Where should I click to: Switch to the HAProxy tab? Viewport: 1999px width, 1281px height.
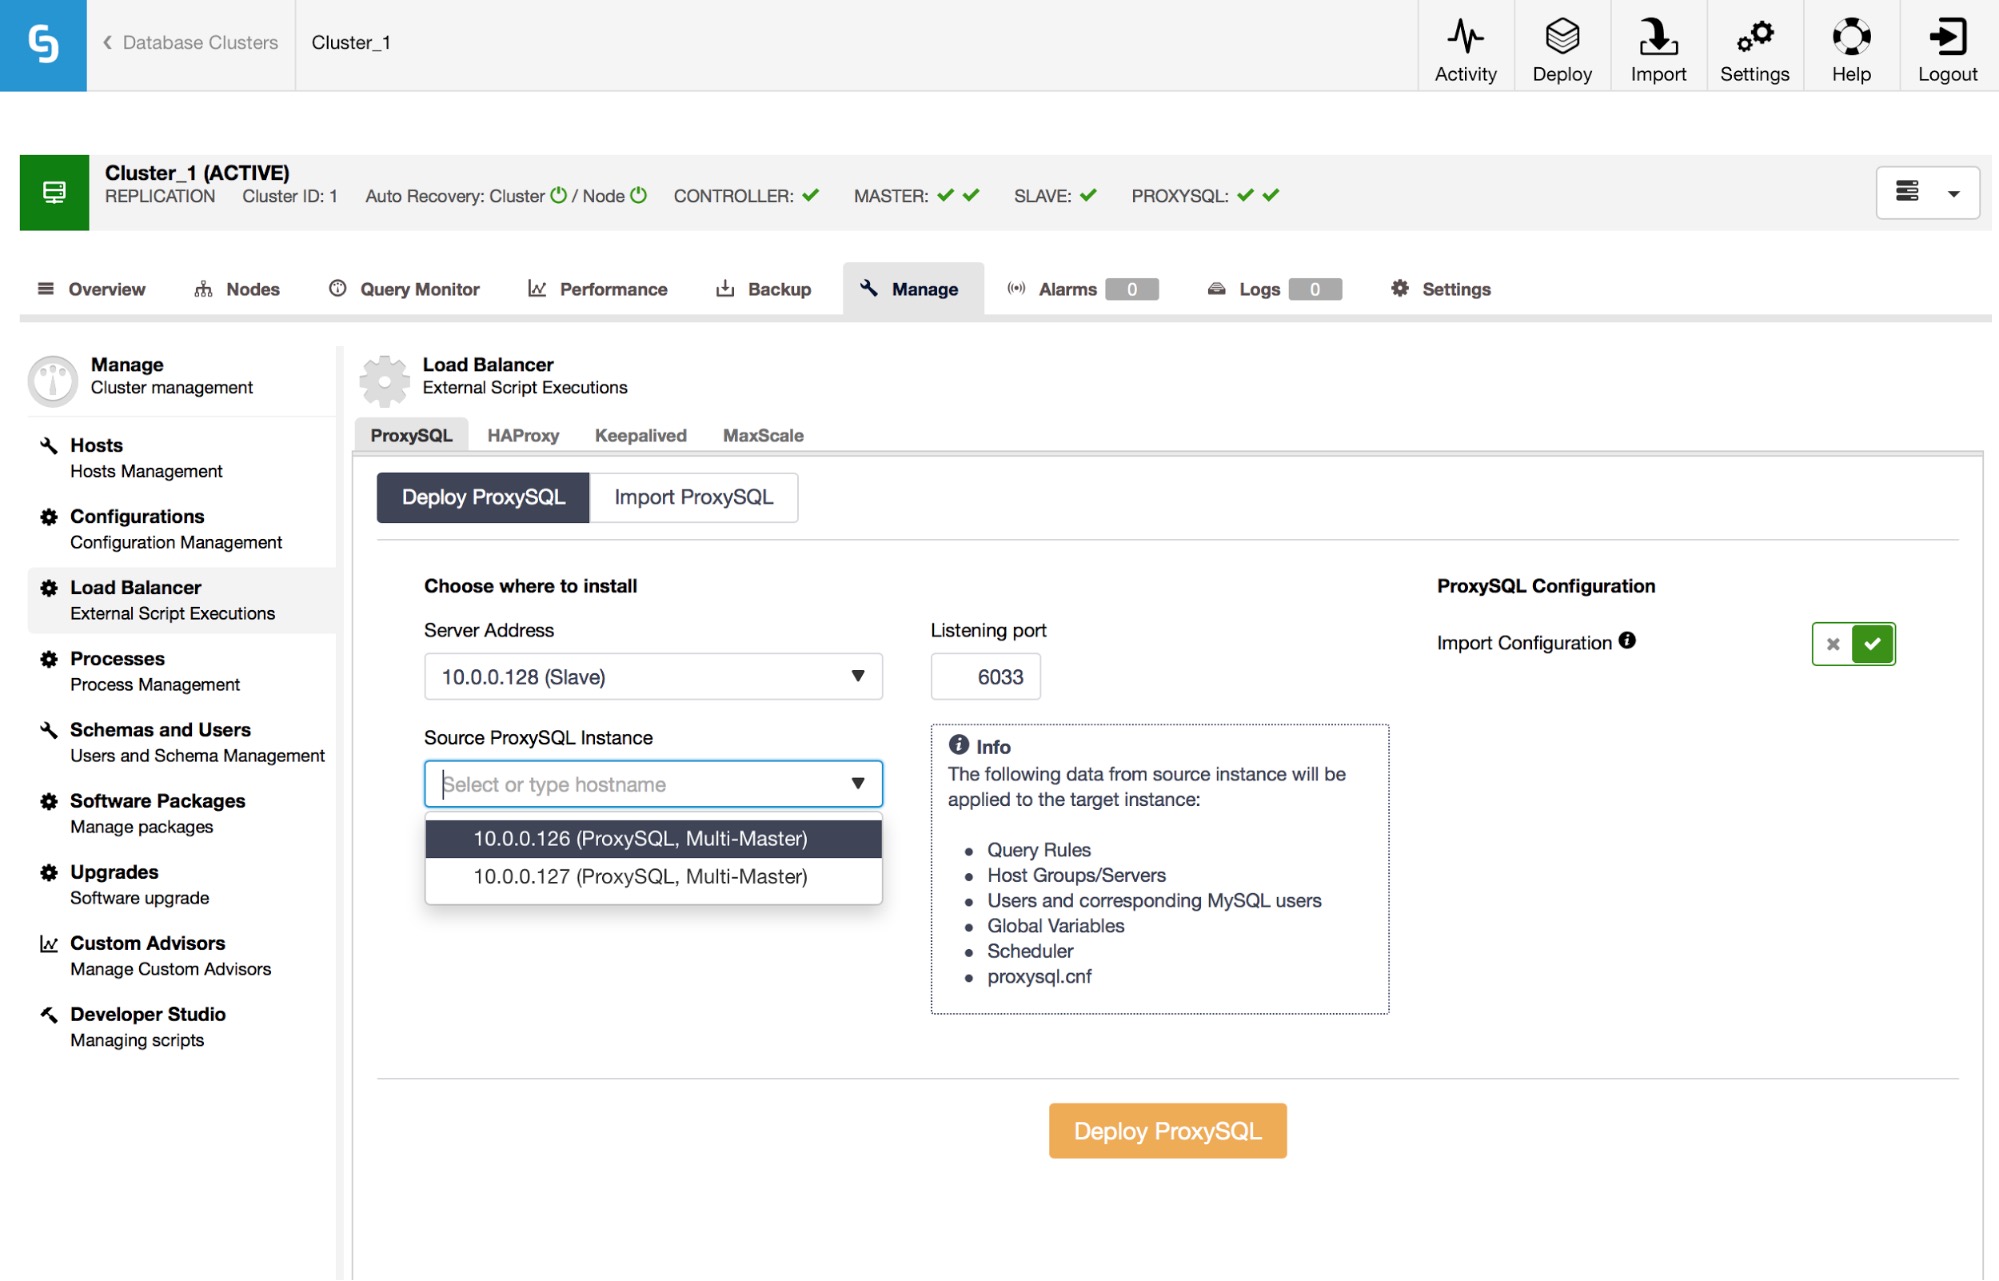523,435
